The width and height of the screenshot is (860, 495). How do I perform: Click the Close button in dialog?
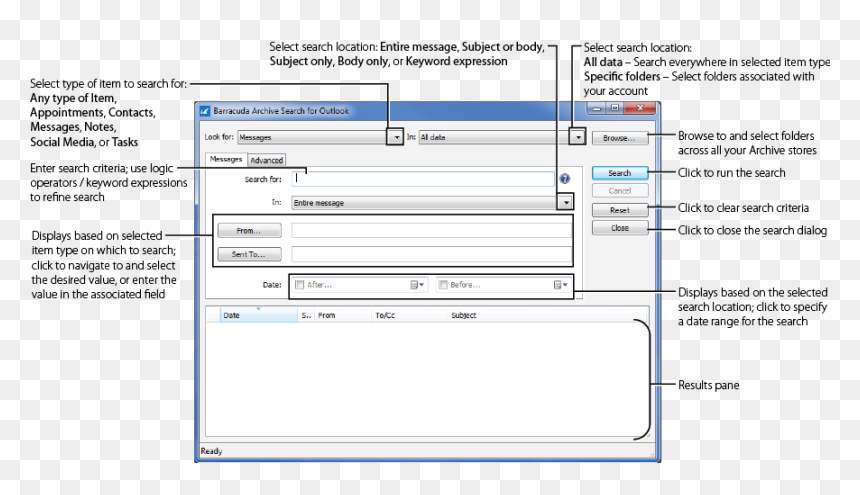pyautogui.click(x=620, y=228)
